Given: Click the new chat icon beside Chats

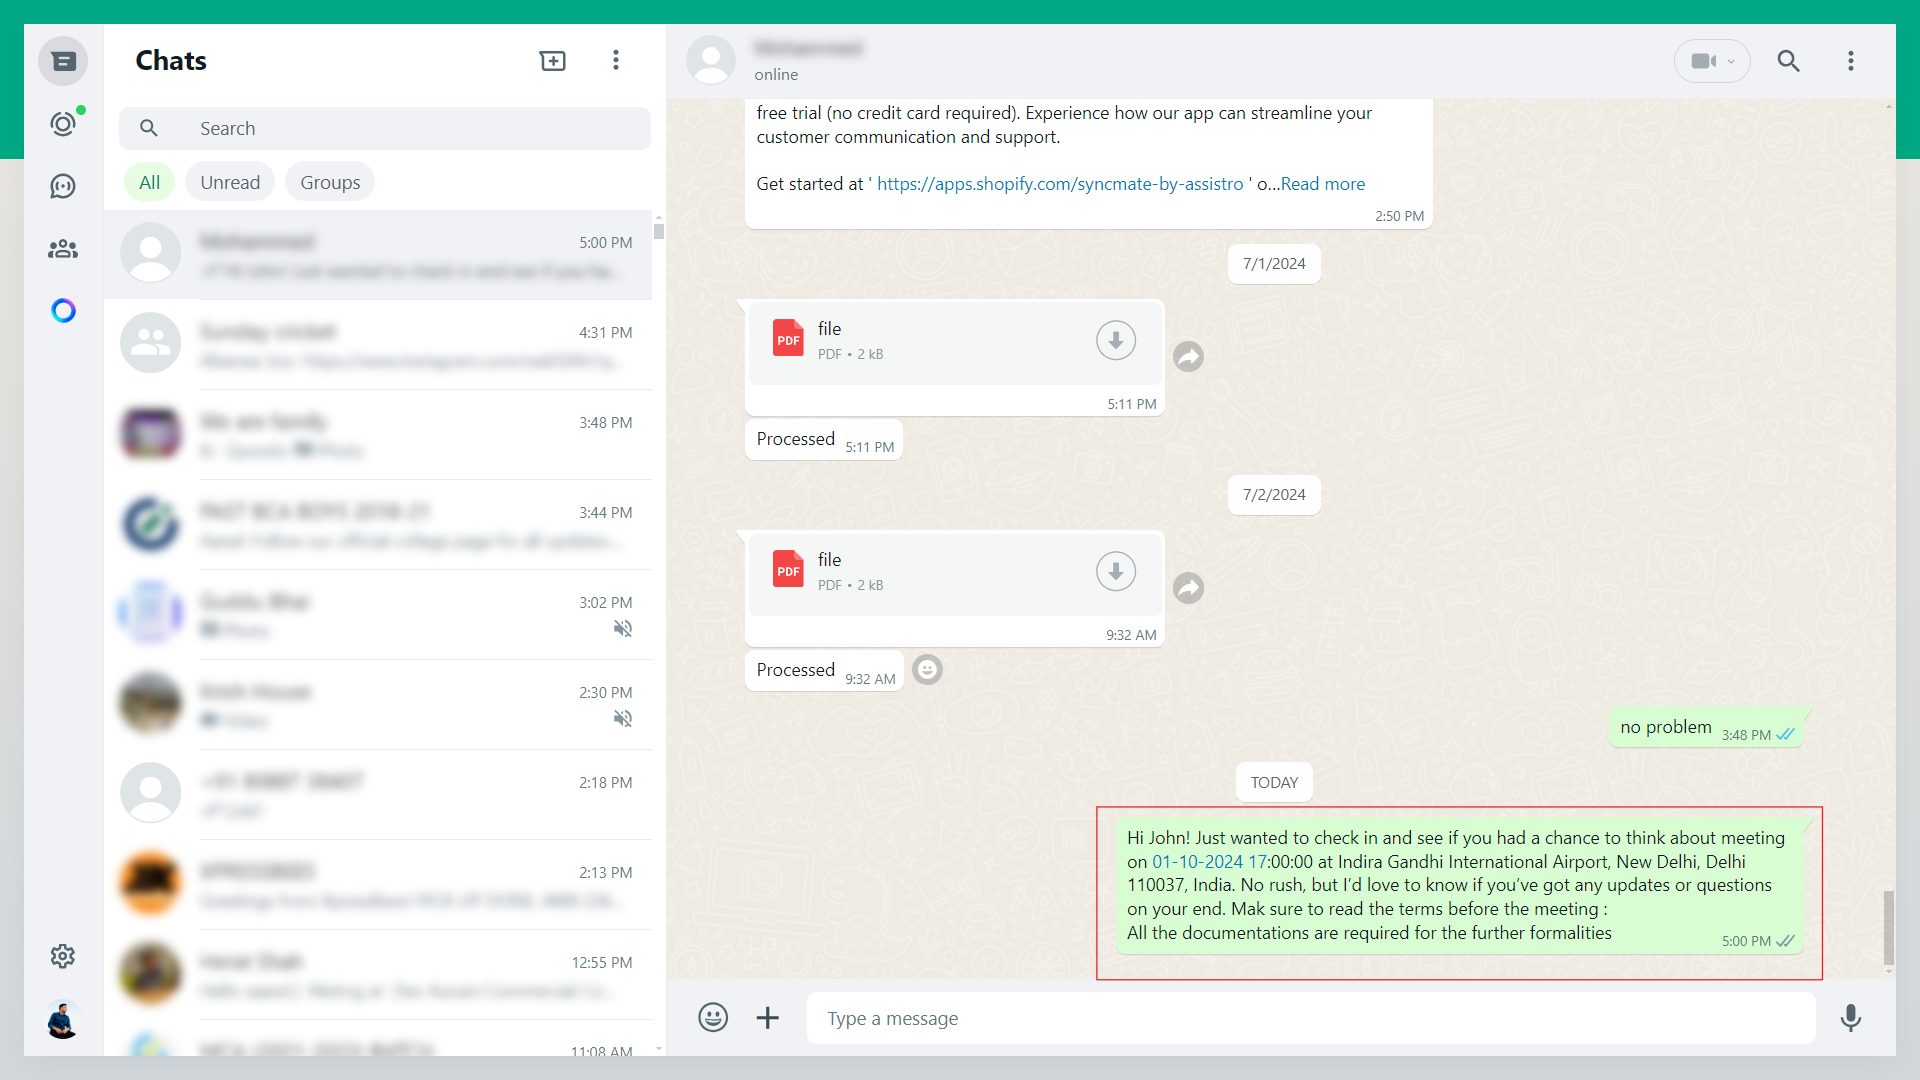Looking at the screenshot, I should [x=552, y=61].
